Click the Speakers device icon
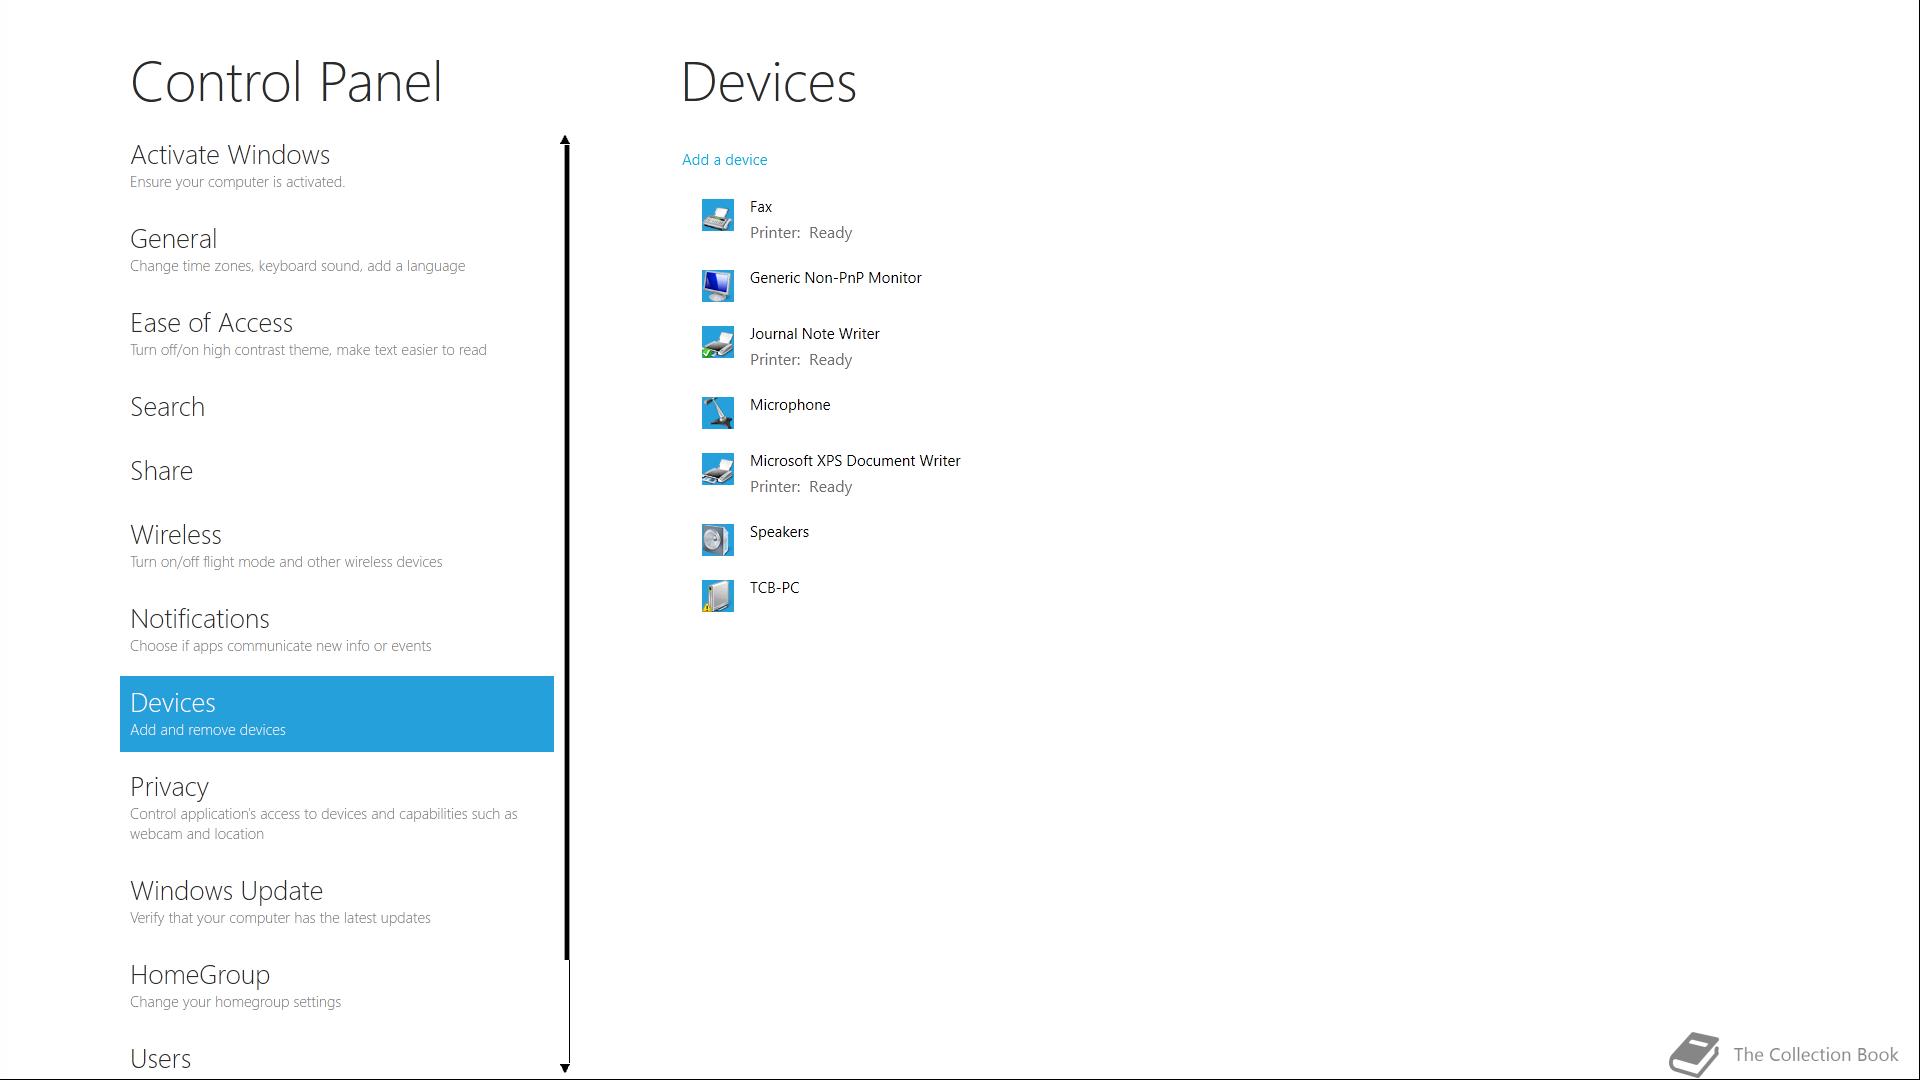The width and height of the screenshot is (1920, 1080). (x=717, y=540)
